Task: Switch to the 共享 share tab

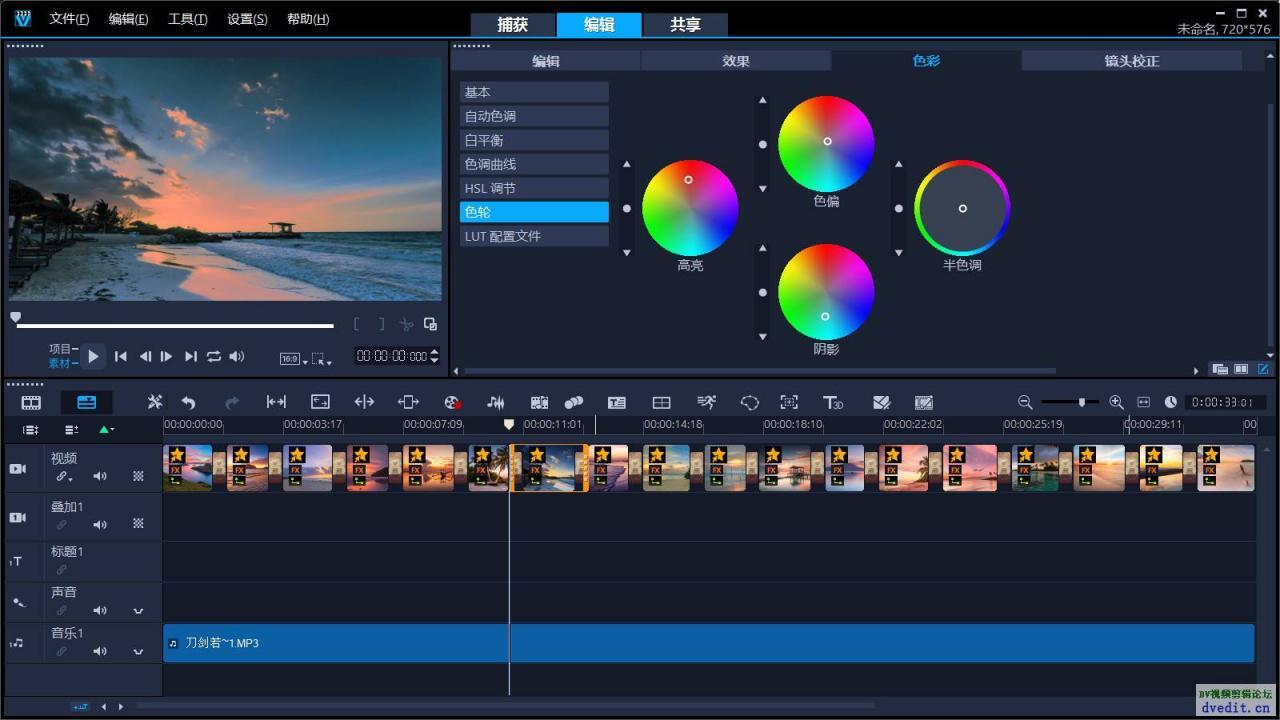Action: tap(685, 25)
